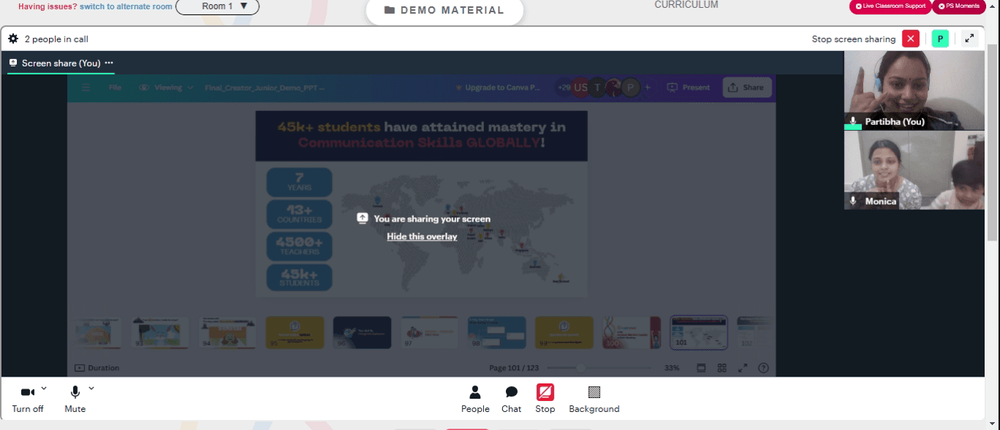The height and width of the screenshot is (430, 1000).
Task: Select slide thumbnail 100
Action: (631, 332)
